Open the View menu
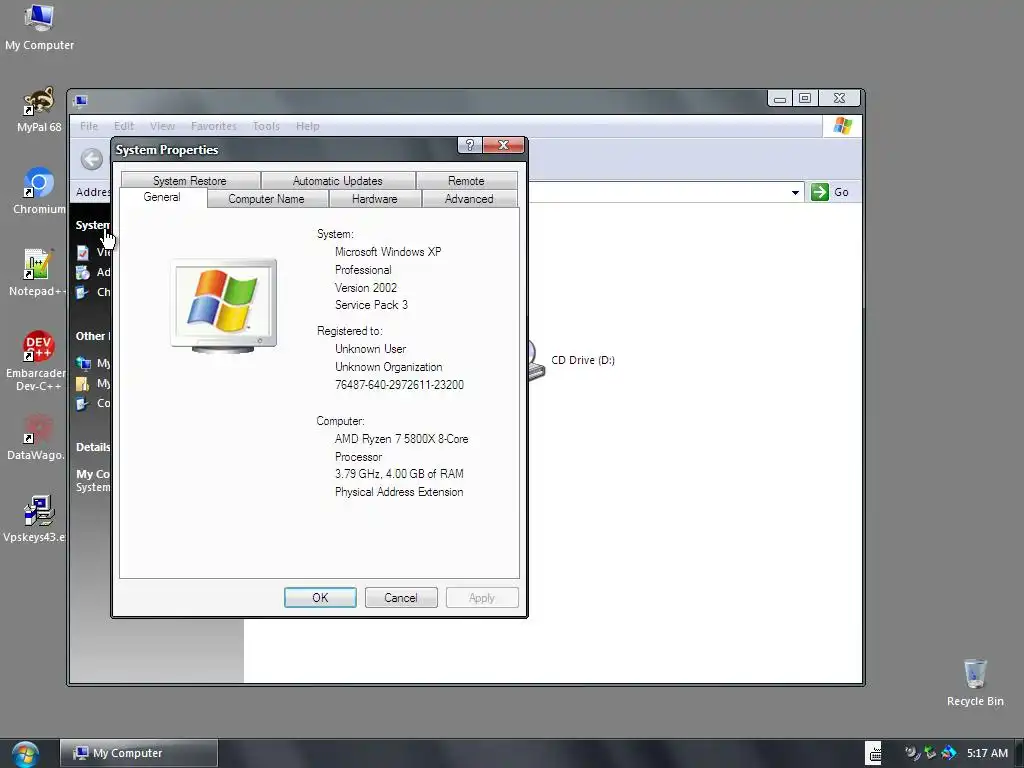The image size is (1024, 768). (162, 126)
